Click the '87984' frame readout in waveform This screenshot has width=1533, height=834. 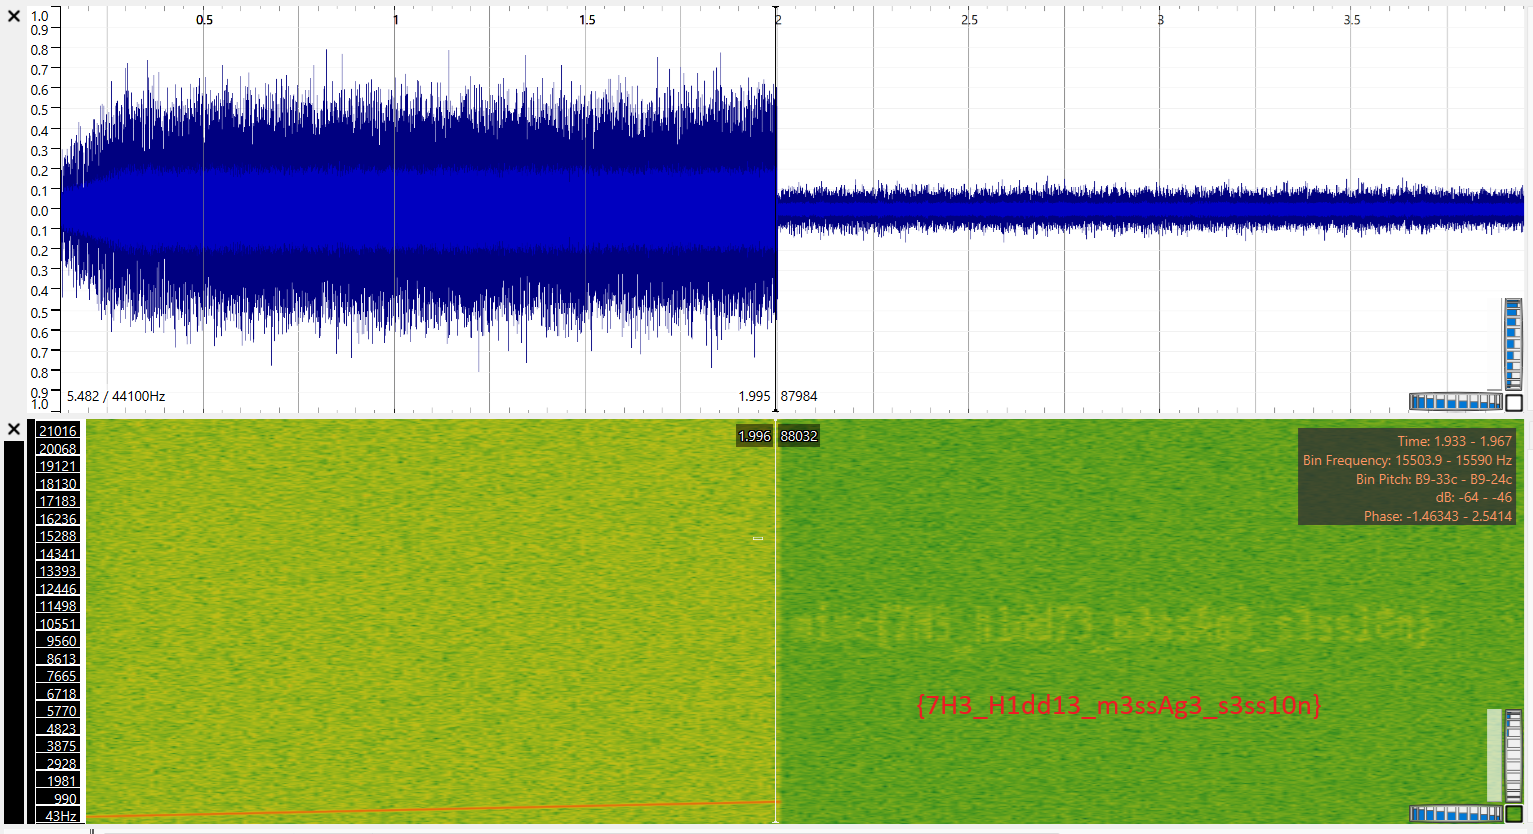[x=799, y=396]
